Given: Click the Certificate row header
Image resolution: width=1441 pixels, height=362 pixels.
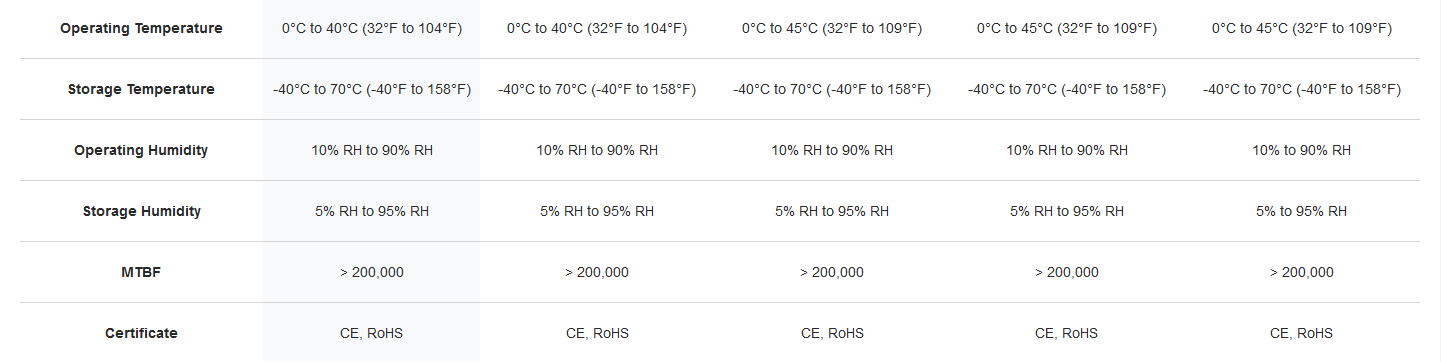Looking at the screenshot, I should [141, 333].
